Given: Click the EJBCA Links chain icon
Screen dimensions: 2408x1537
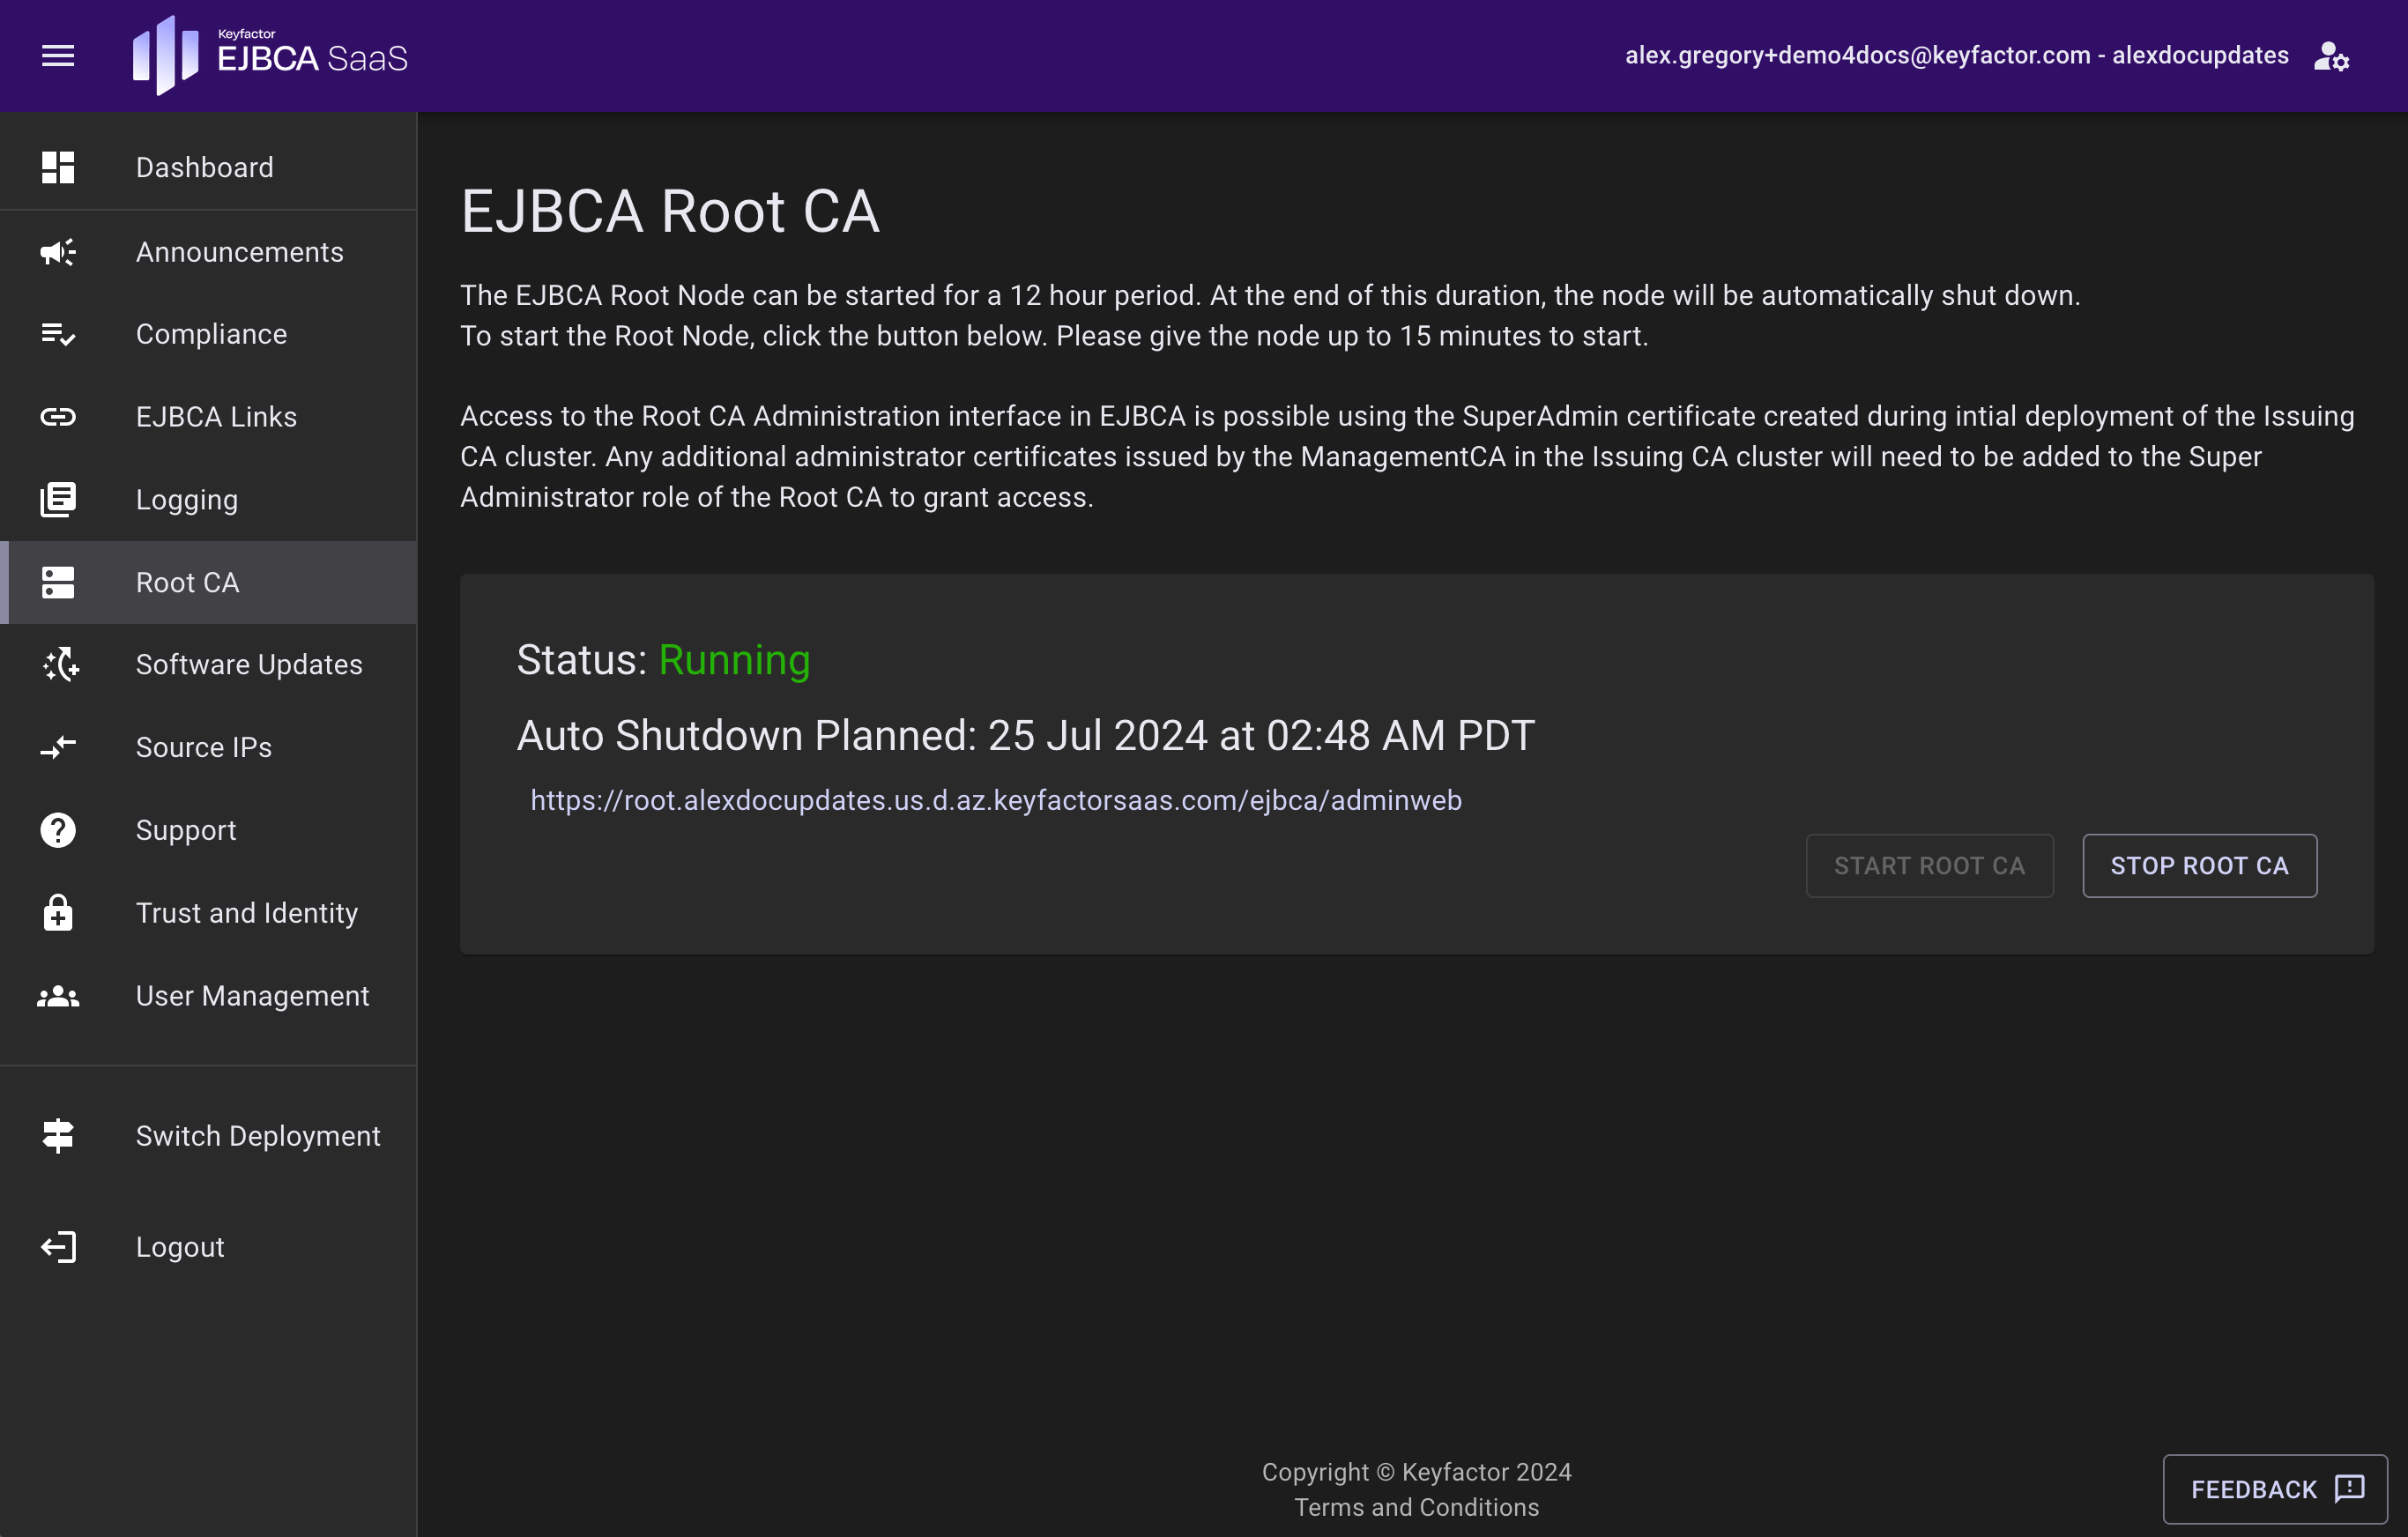Looking at the screenshot, I should [58, 417].
